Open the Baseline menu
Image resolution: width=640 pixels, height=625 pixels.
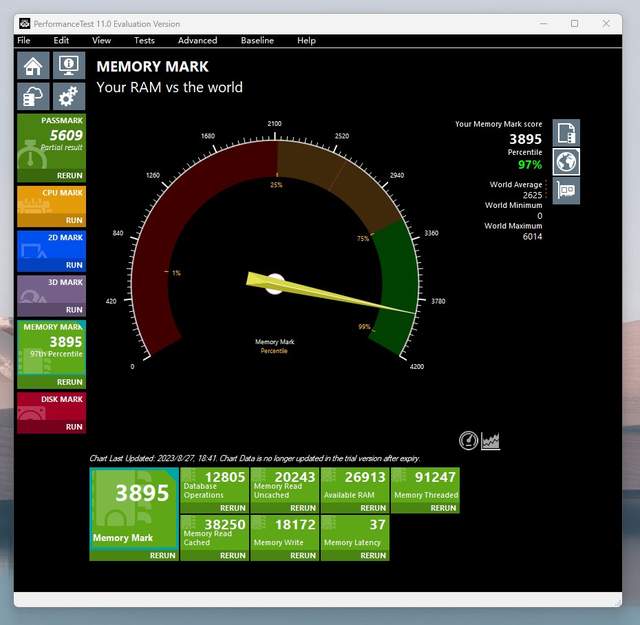click(257, 40)
